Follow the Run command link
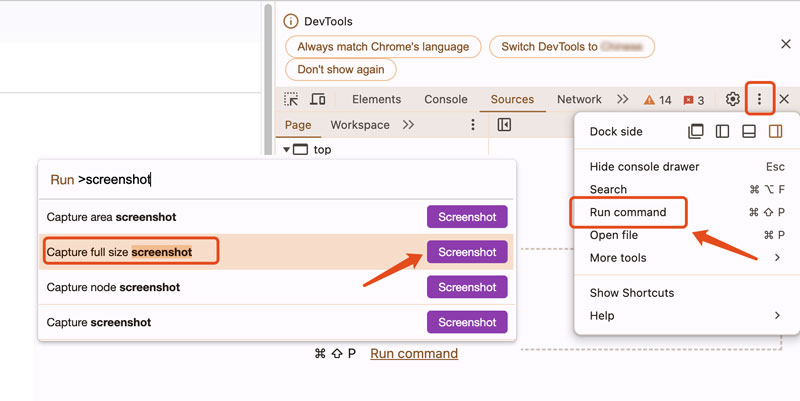 coord(414,354)
